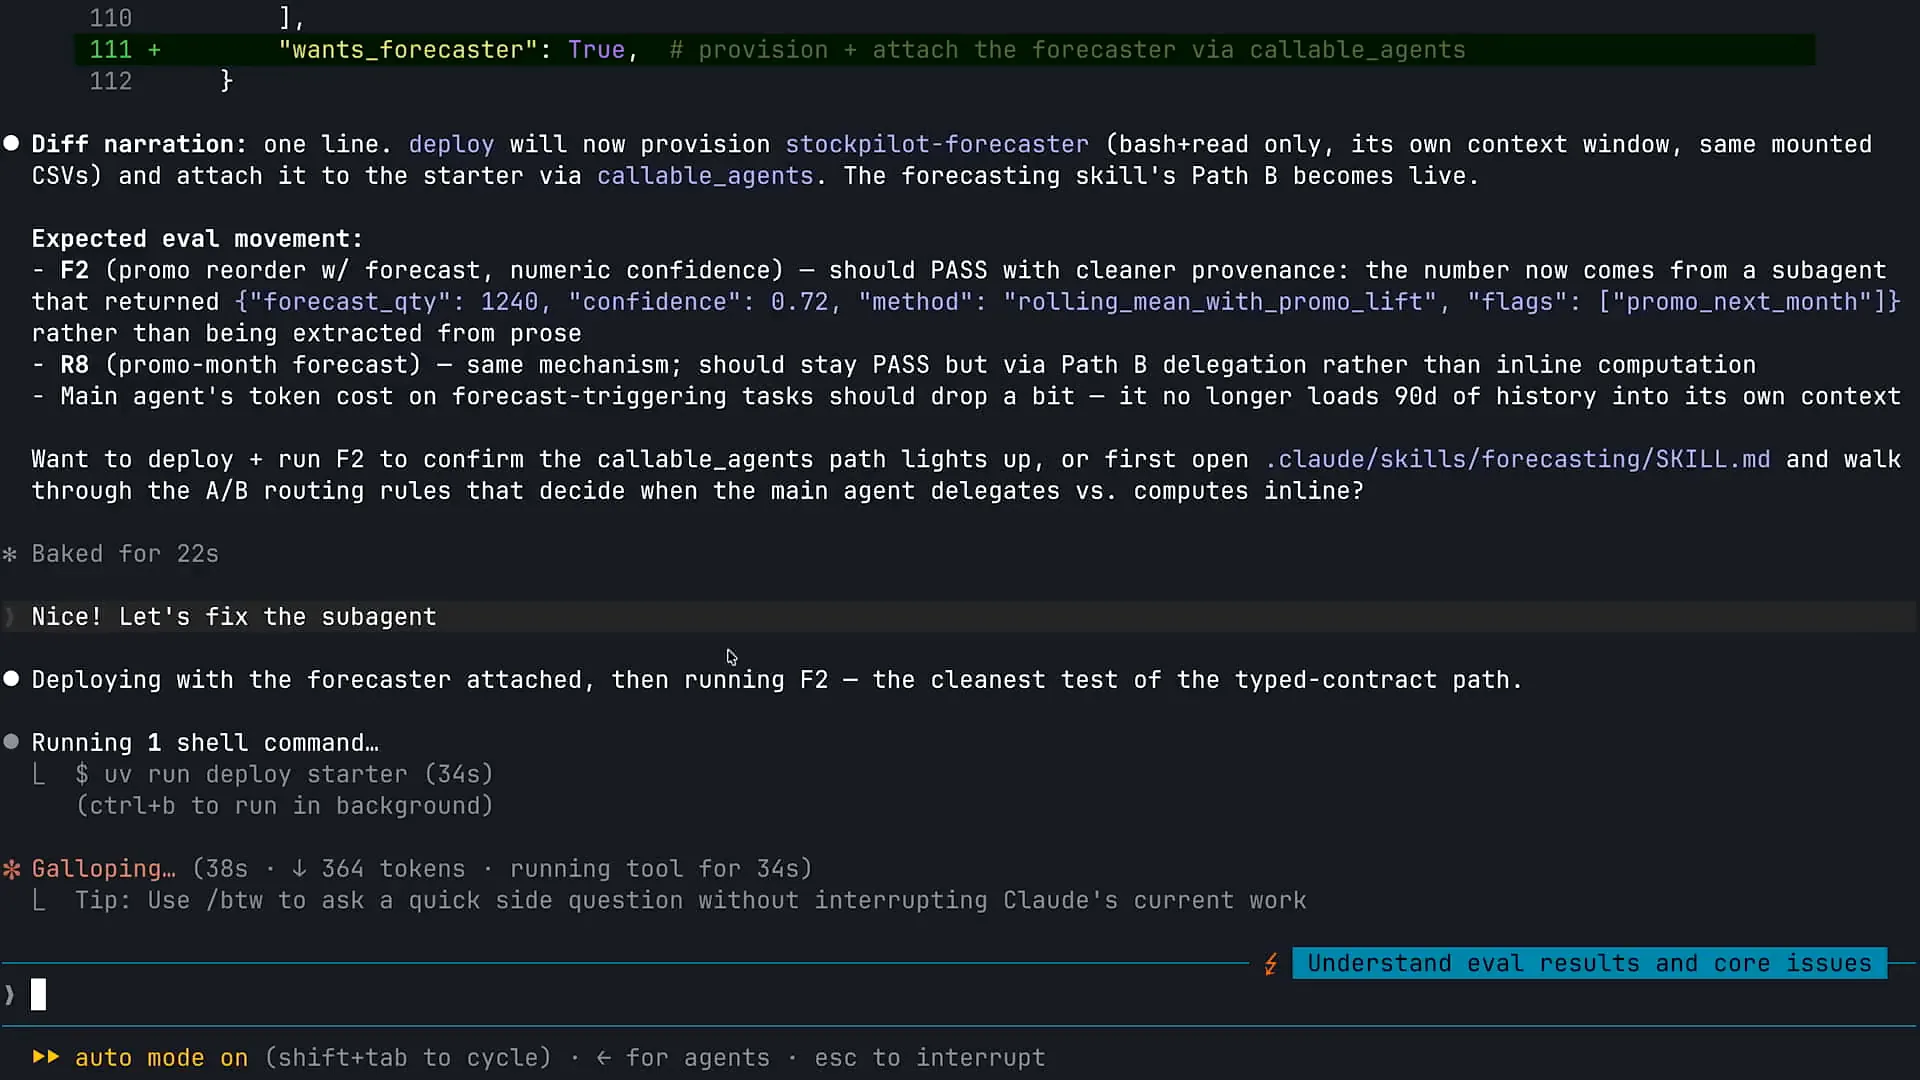Viewport: 1920px width, 1080px height.
Task: Click the gray bullet beside Running 1 shell command
Action: click(x=11, y=742)
